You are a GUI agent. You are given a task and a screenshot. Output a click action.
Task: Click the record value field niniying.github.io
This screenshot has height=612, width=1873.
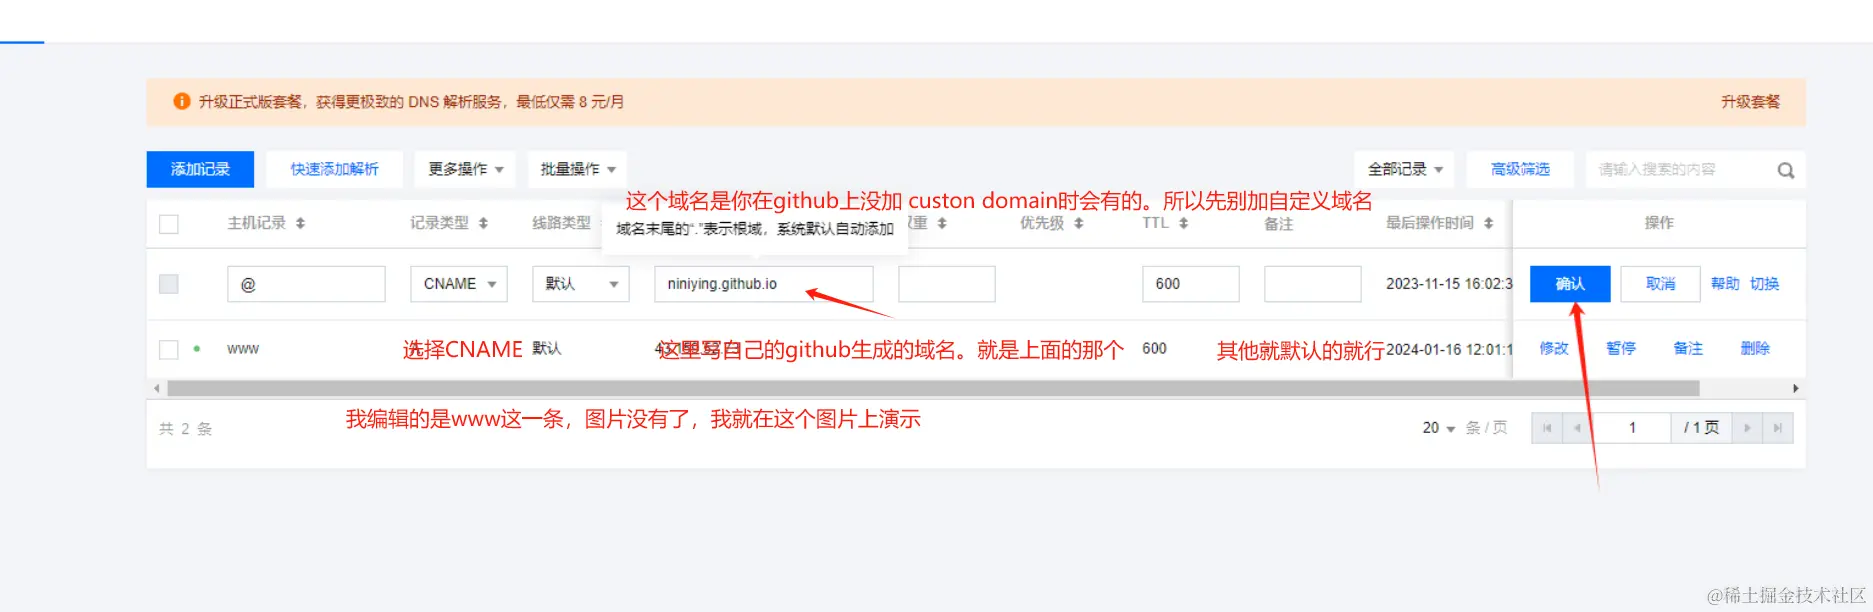(764, 284)
